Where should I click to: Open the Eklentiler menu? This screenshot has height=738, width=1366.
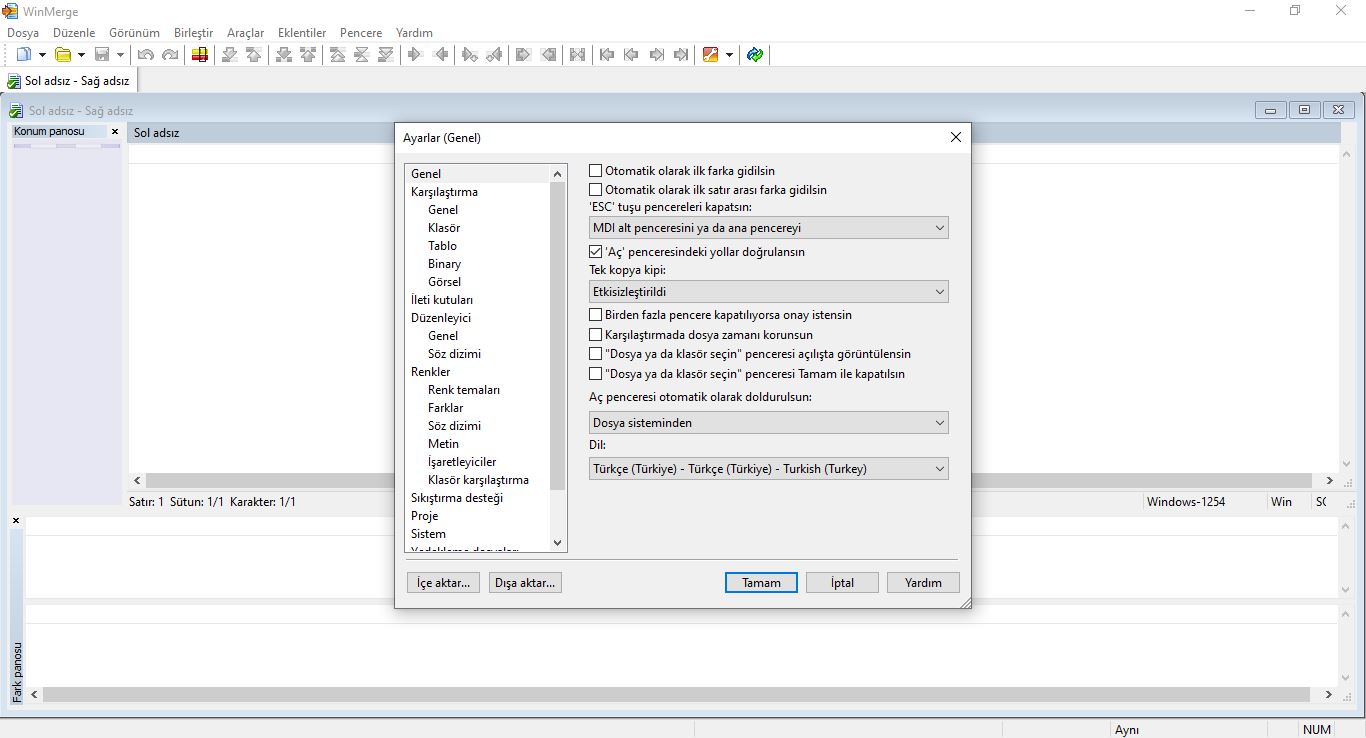click(302, 33)
